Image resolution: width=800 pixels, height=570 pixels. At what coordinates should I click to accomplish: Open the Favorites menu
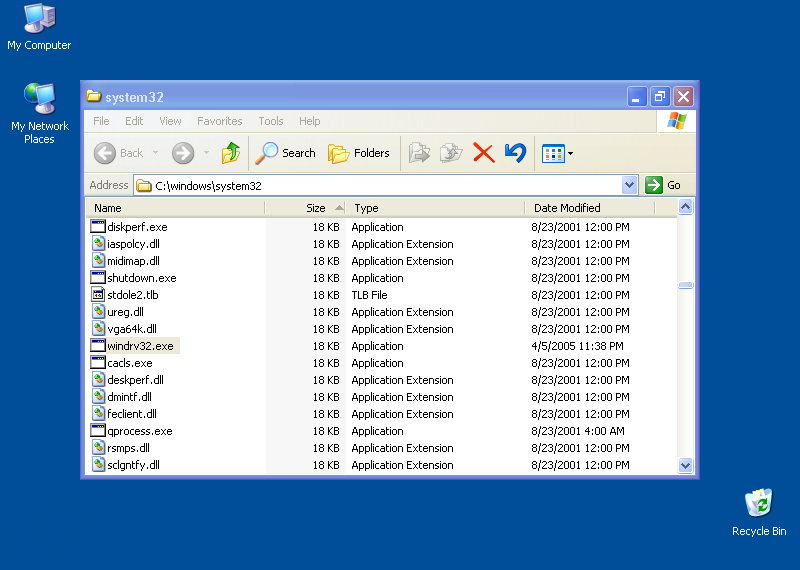click(x=219, y=121)
